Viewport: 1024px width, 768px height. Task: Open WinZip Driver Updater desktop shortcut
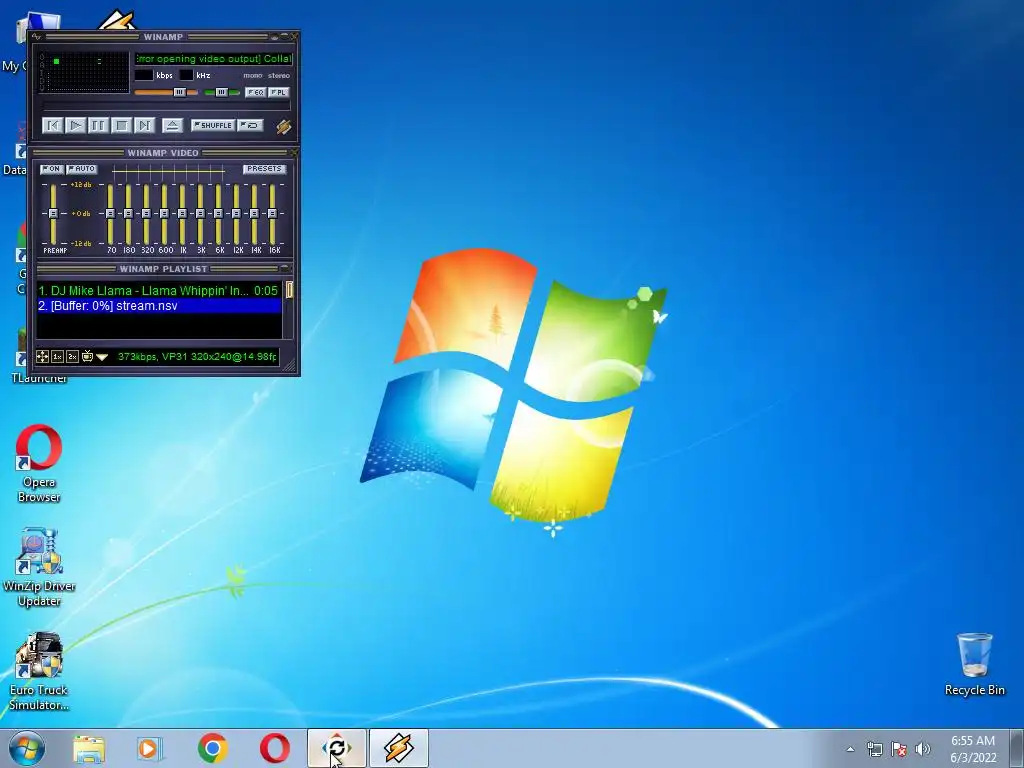(39, 568)
